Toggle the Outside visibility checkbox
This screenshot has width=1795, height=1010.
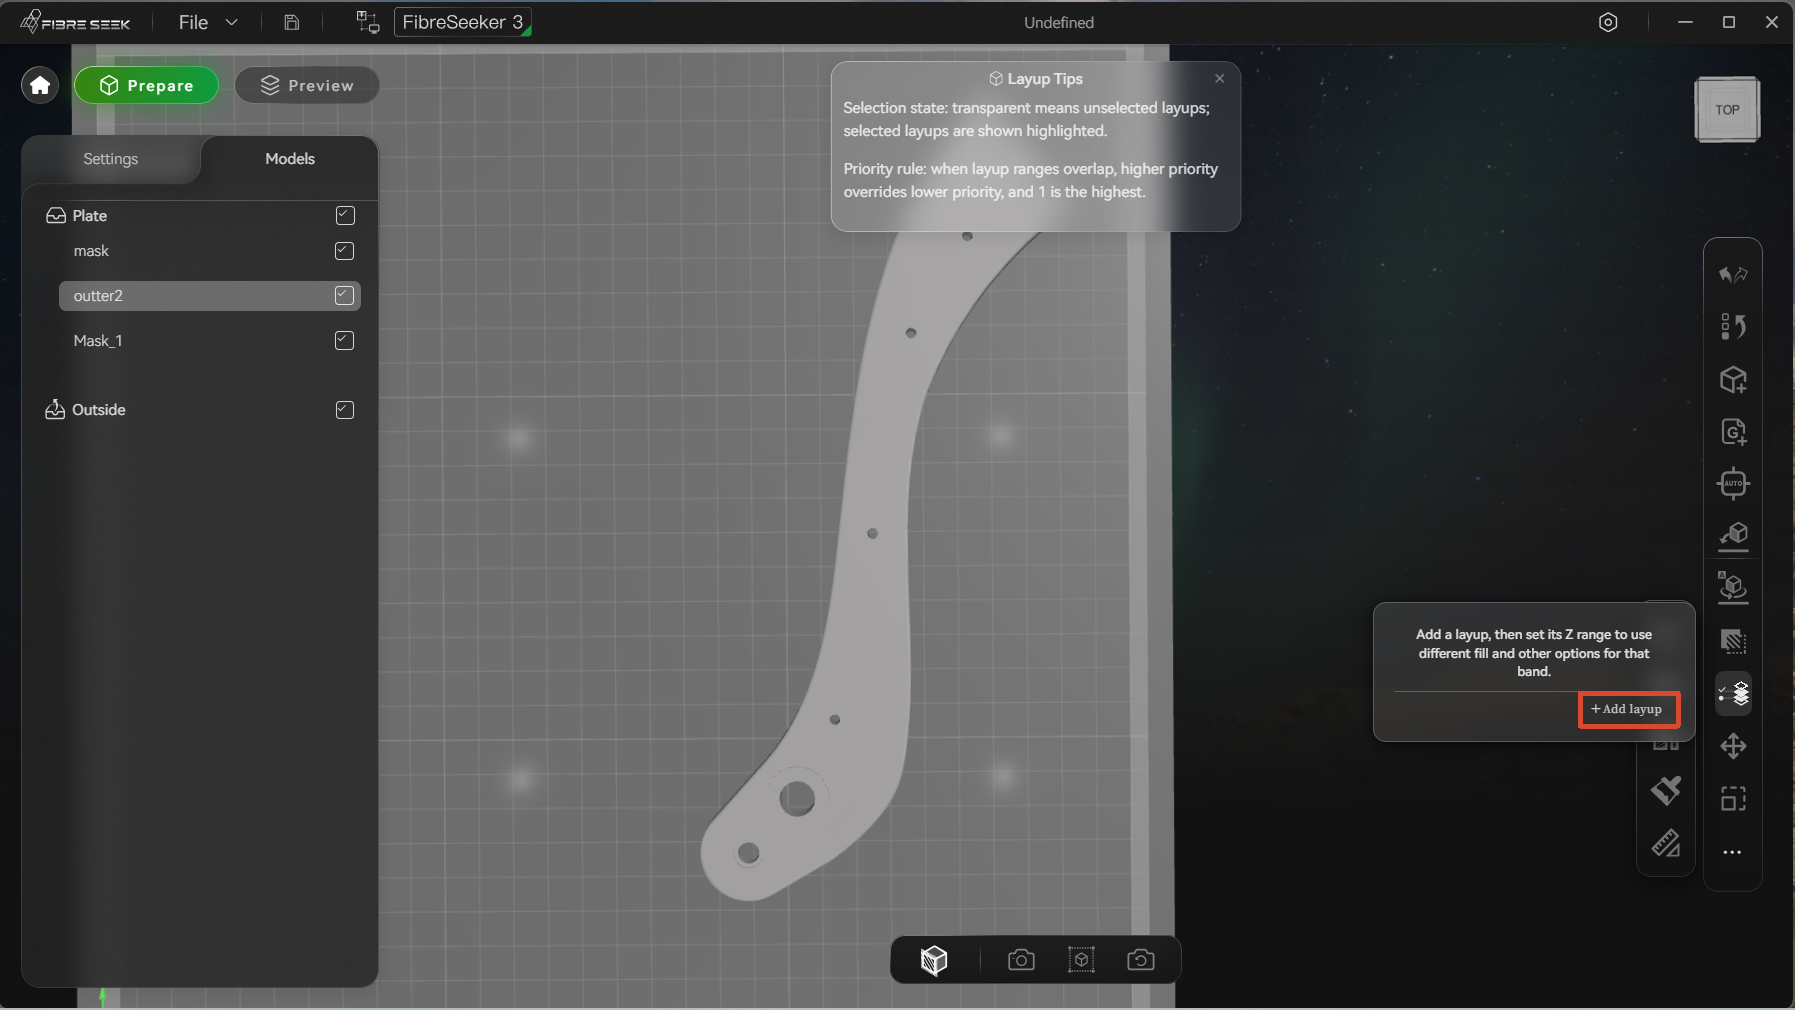click(x=345, y=410)
